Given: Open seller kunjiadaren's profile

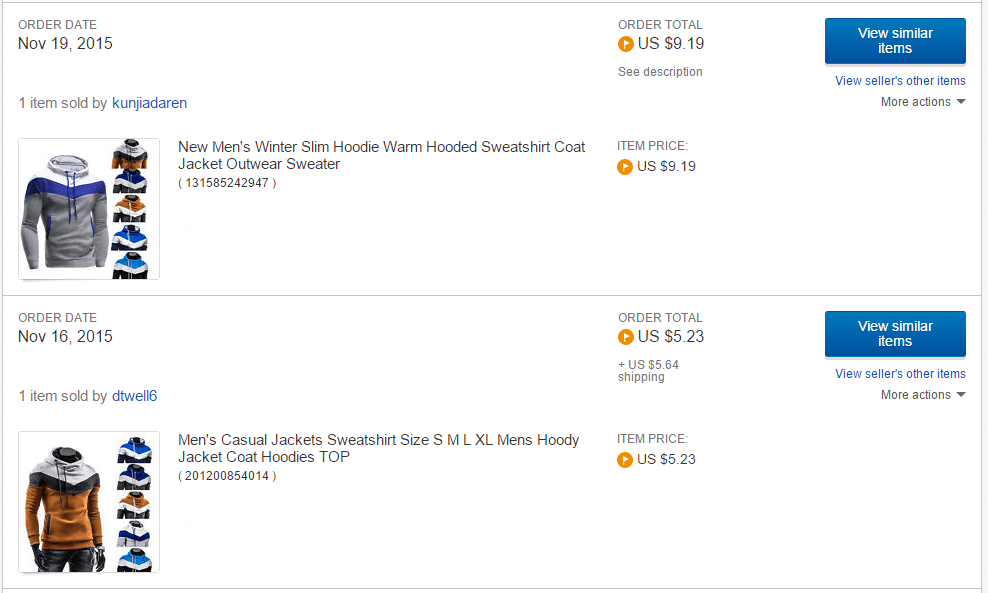Looking at the screenshot, I should pos(149,103).
